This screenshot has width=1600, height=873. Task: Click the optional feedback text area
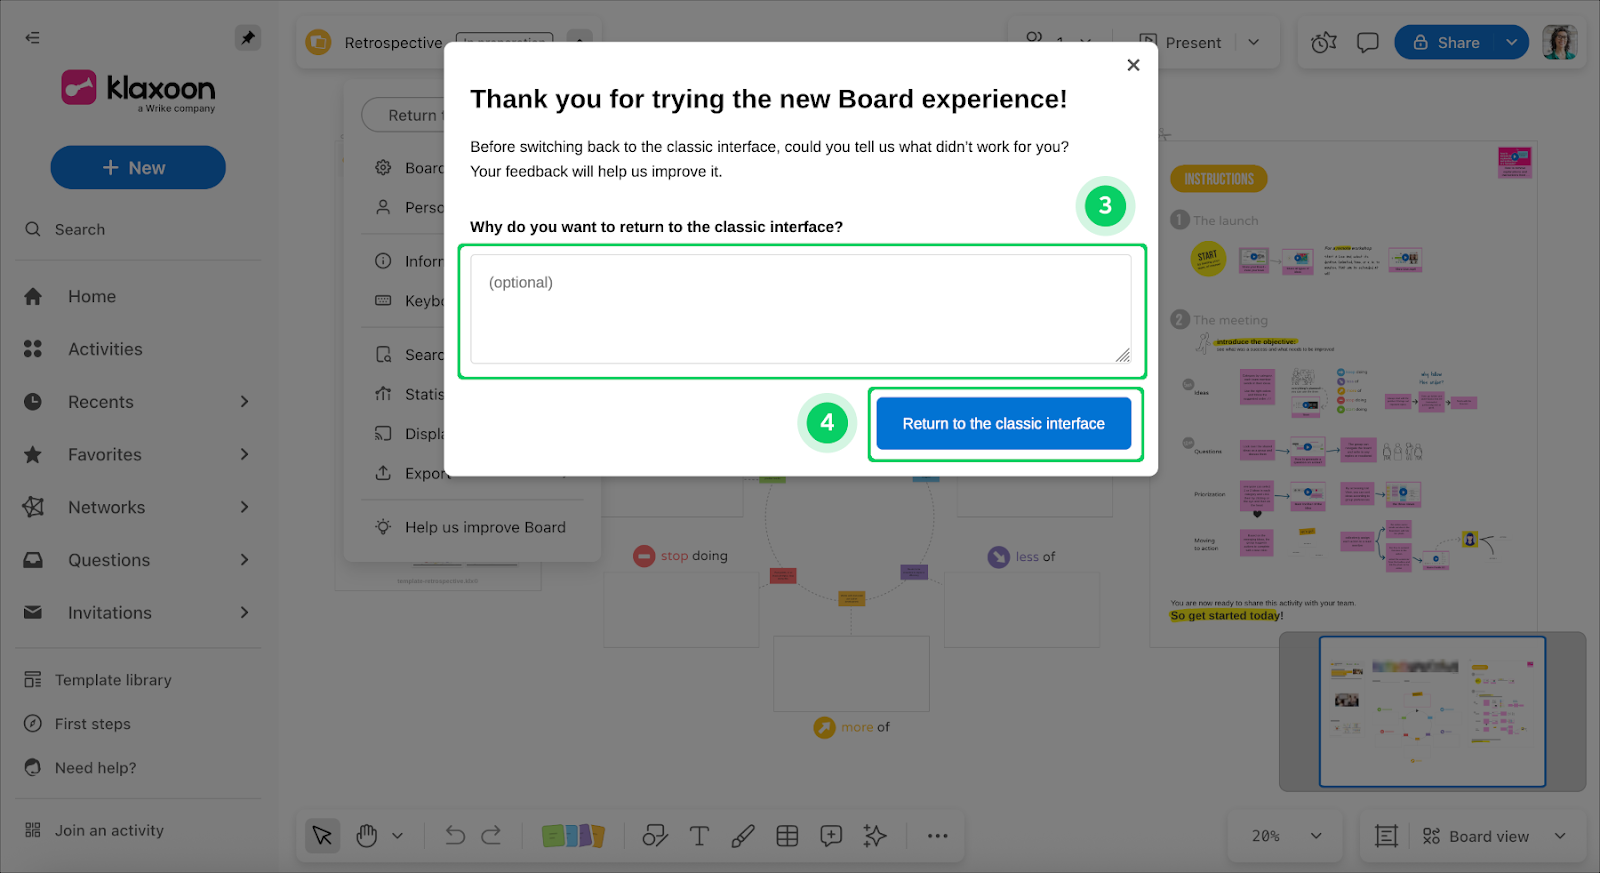pyautogui.click(x=800, y=309)
